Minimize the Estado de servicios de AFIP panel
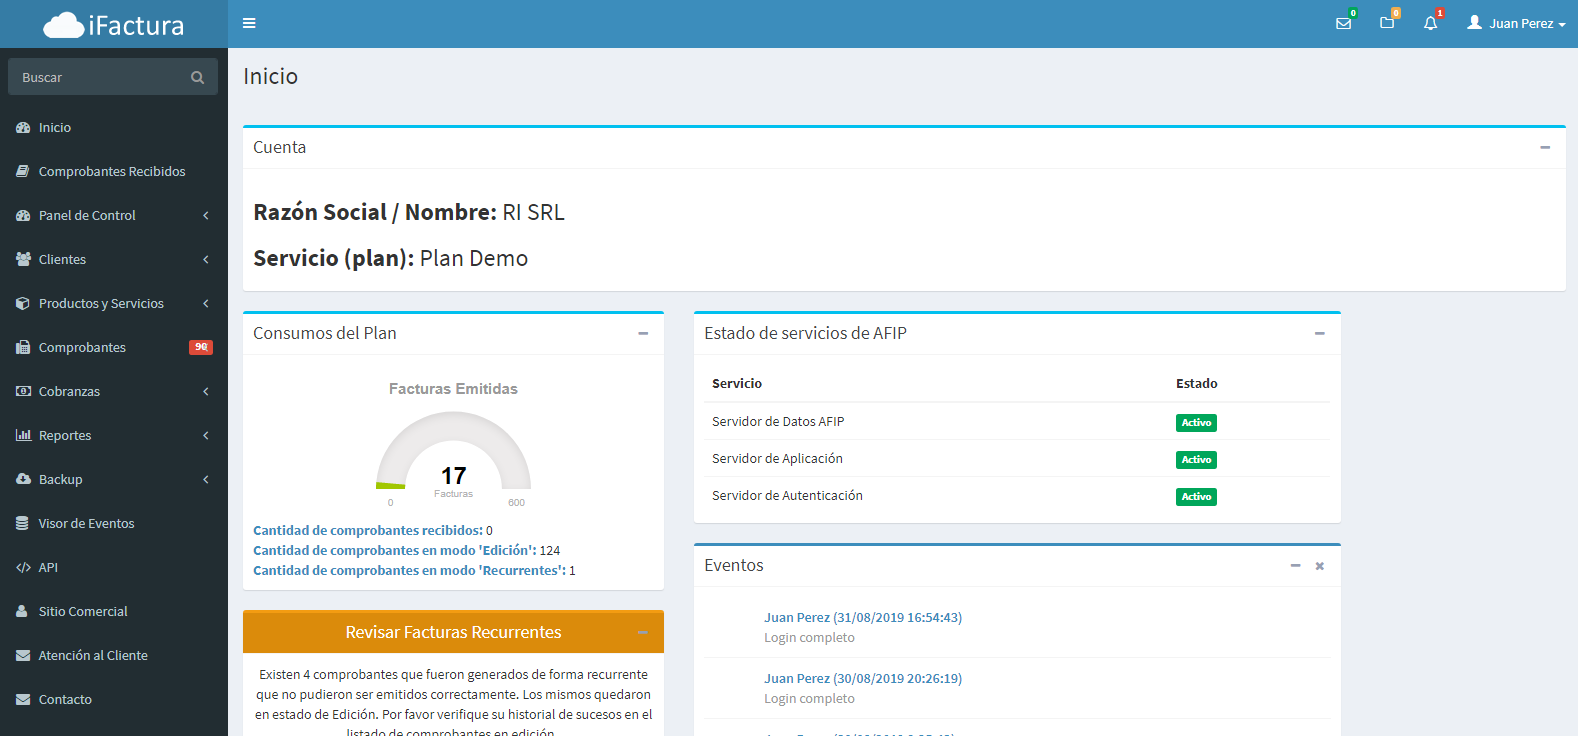This screenshot has height=736, width=1578. 1319,333
